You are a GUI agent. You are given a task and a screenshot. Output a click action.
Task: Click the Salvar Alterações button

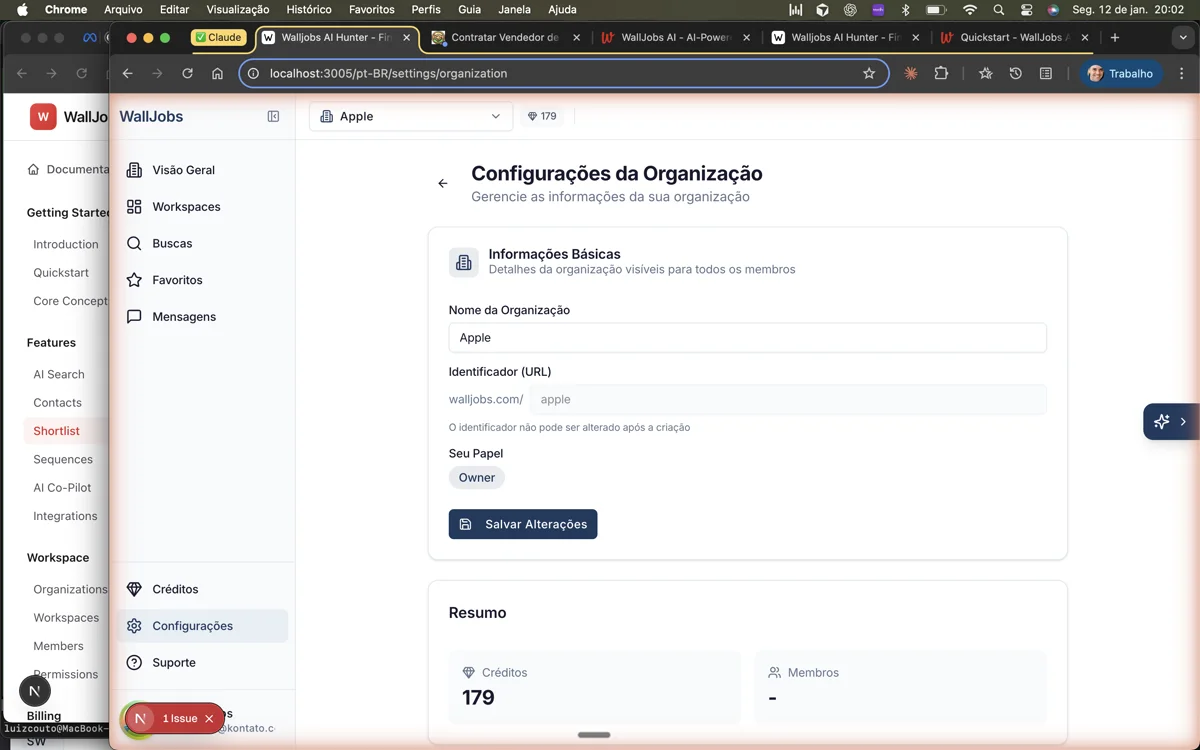pos(523,523)
